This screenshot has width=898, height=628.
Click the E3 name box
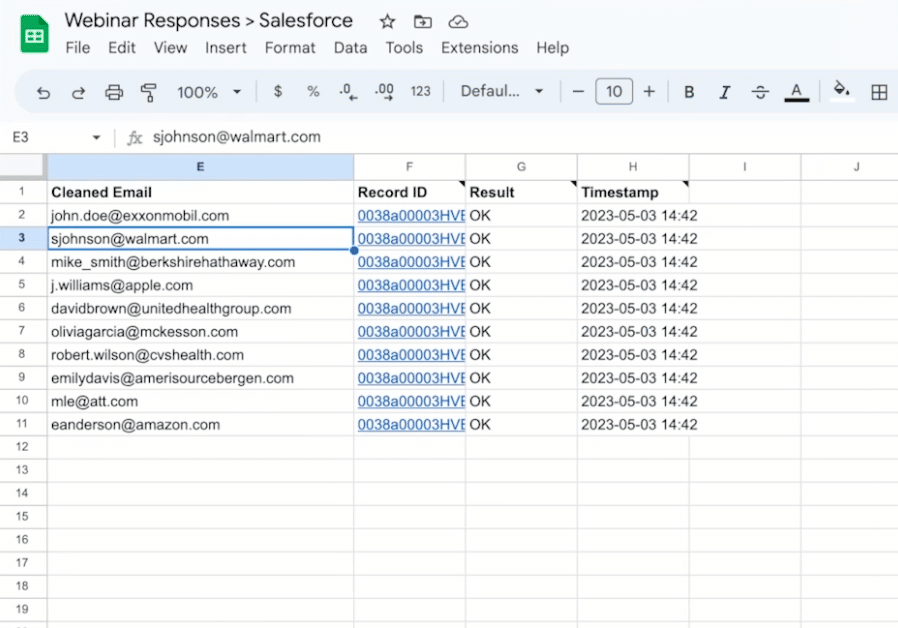pyautogui.click(x=21, y=137)
